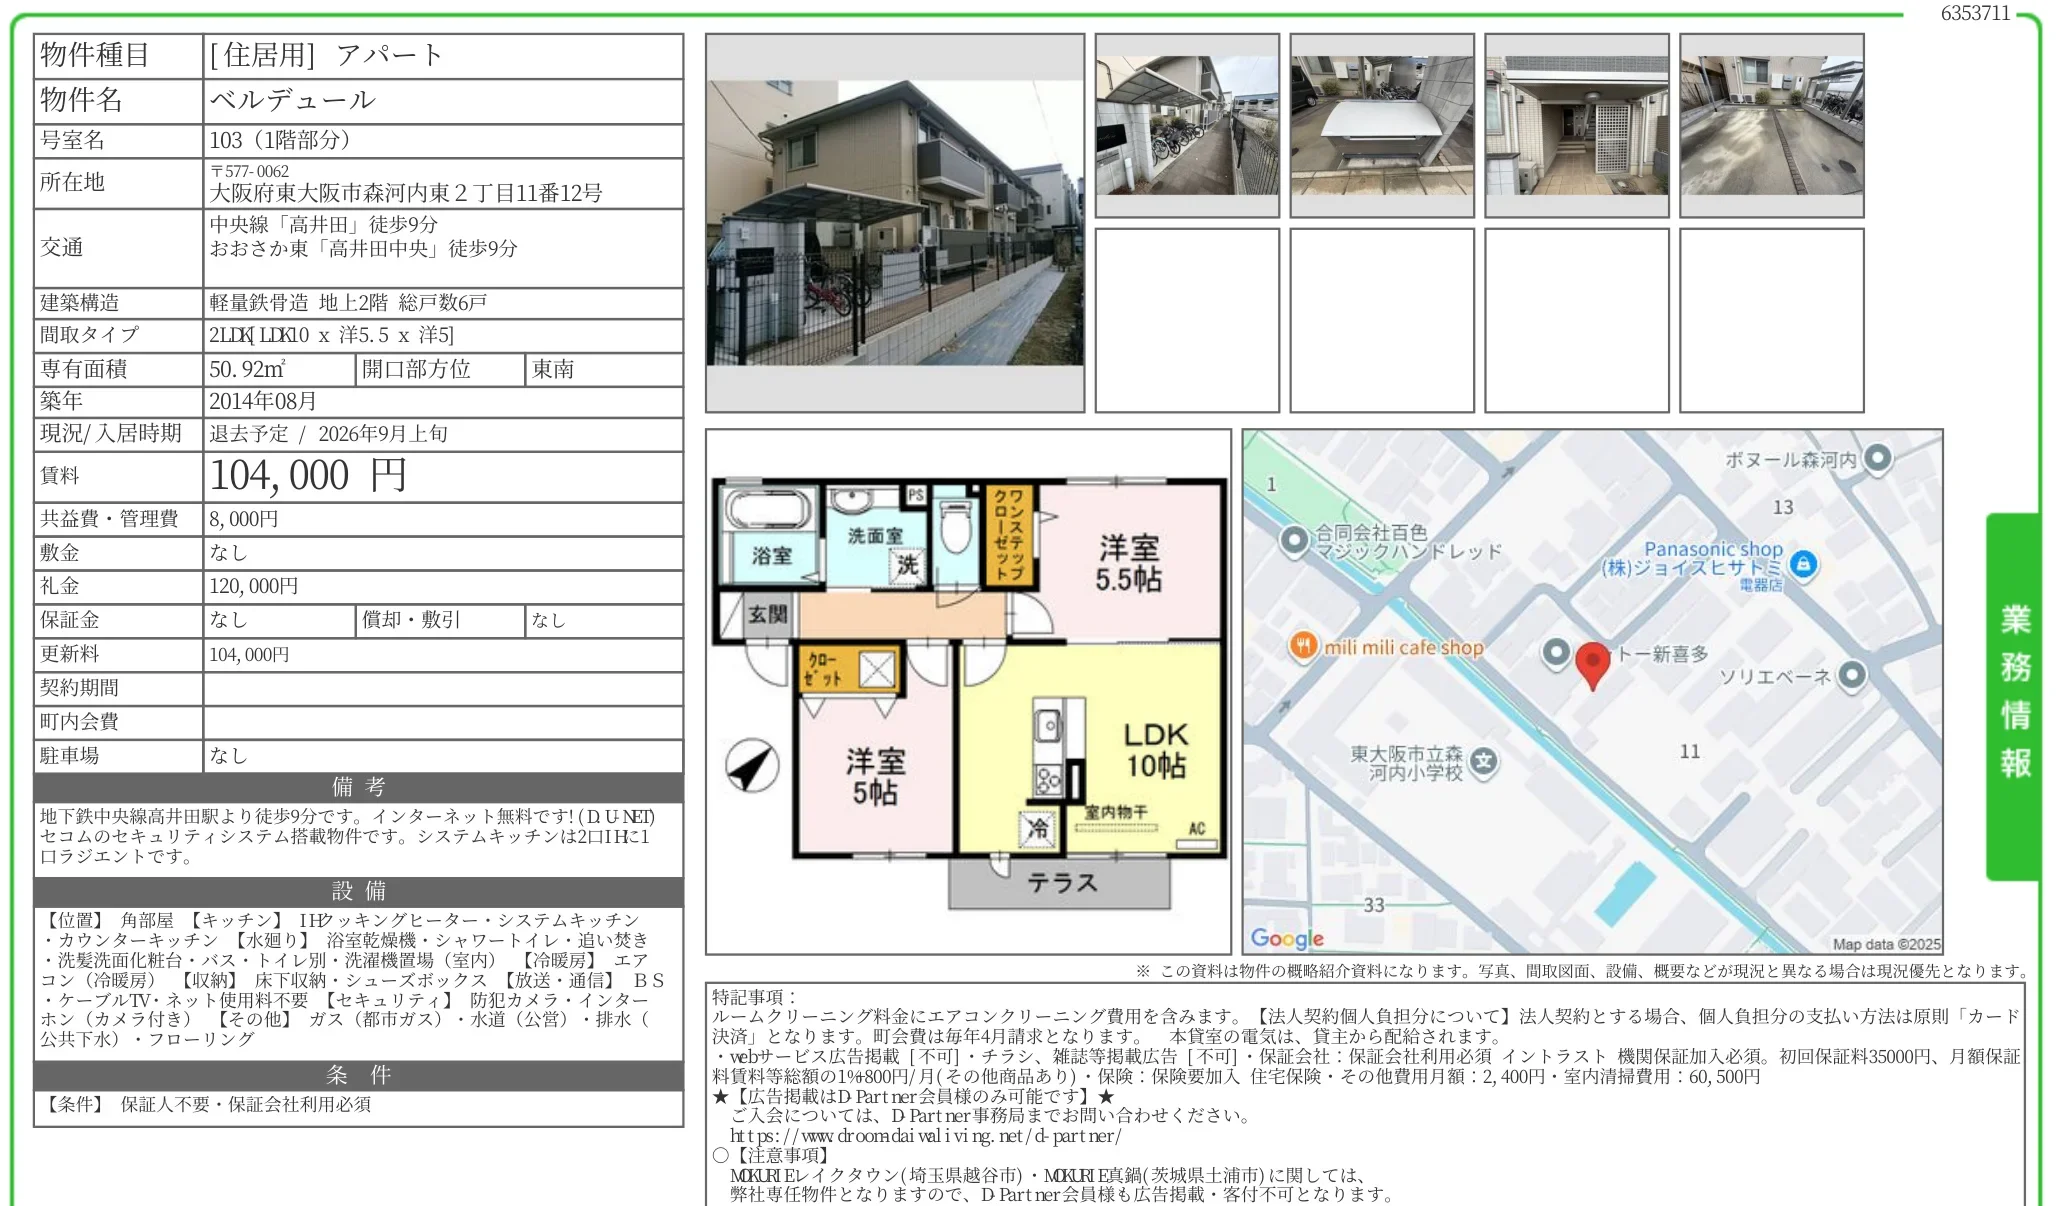
Task: Click the 退去予定 / 2026年9月上旬 status
Action: (x=328, y=434)
